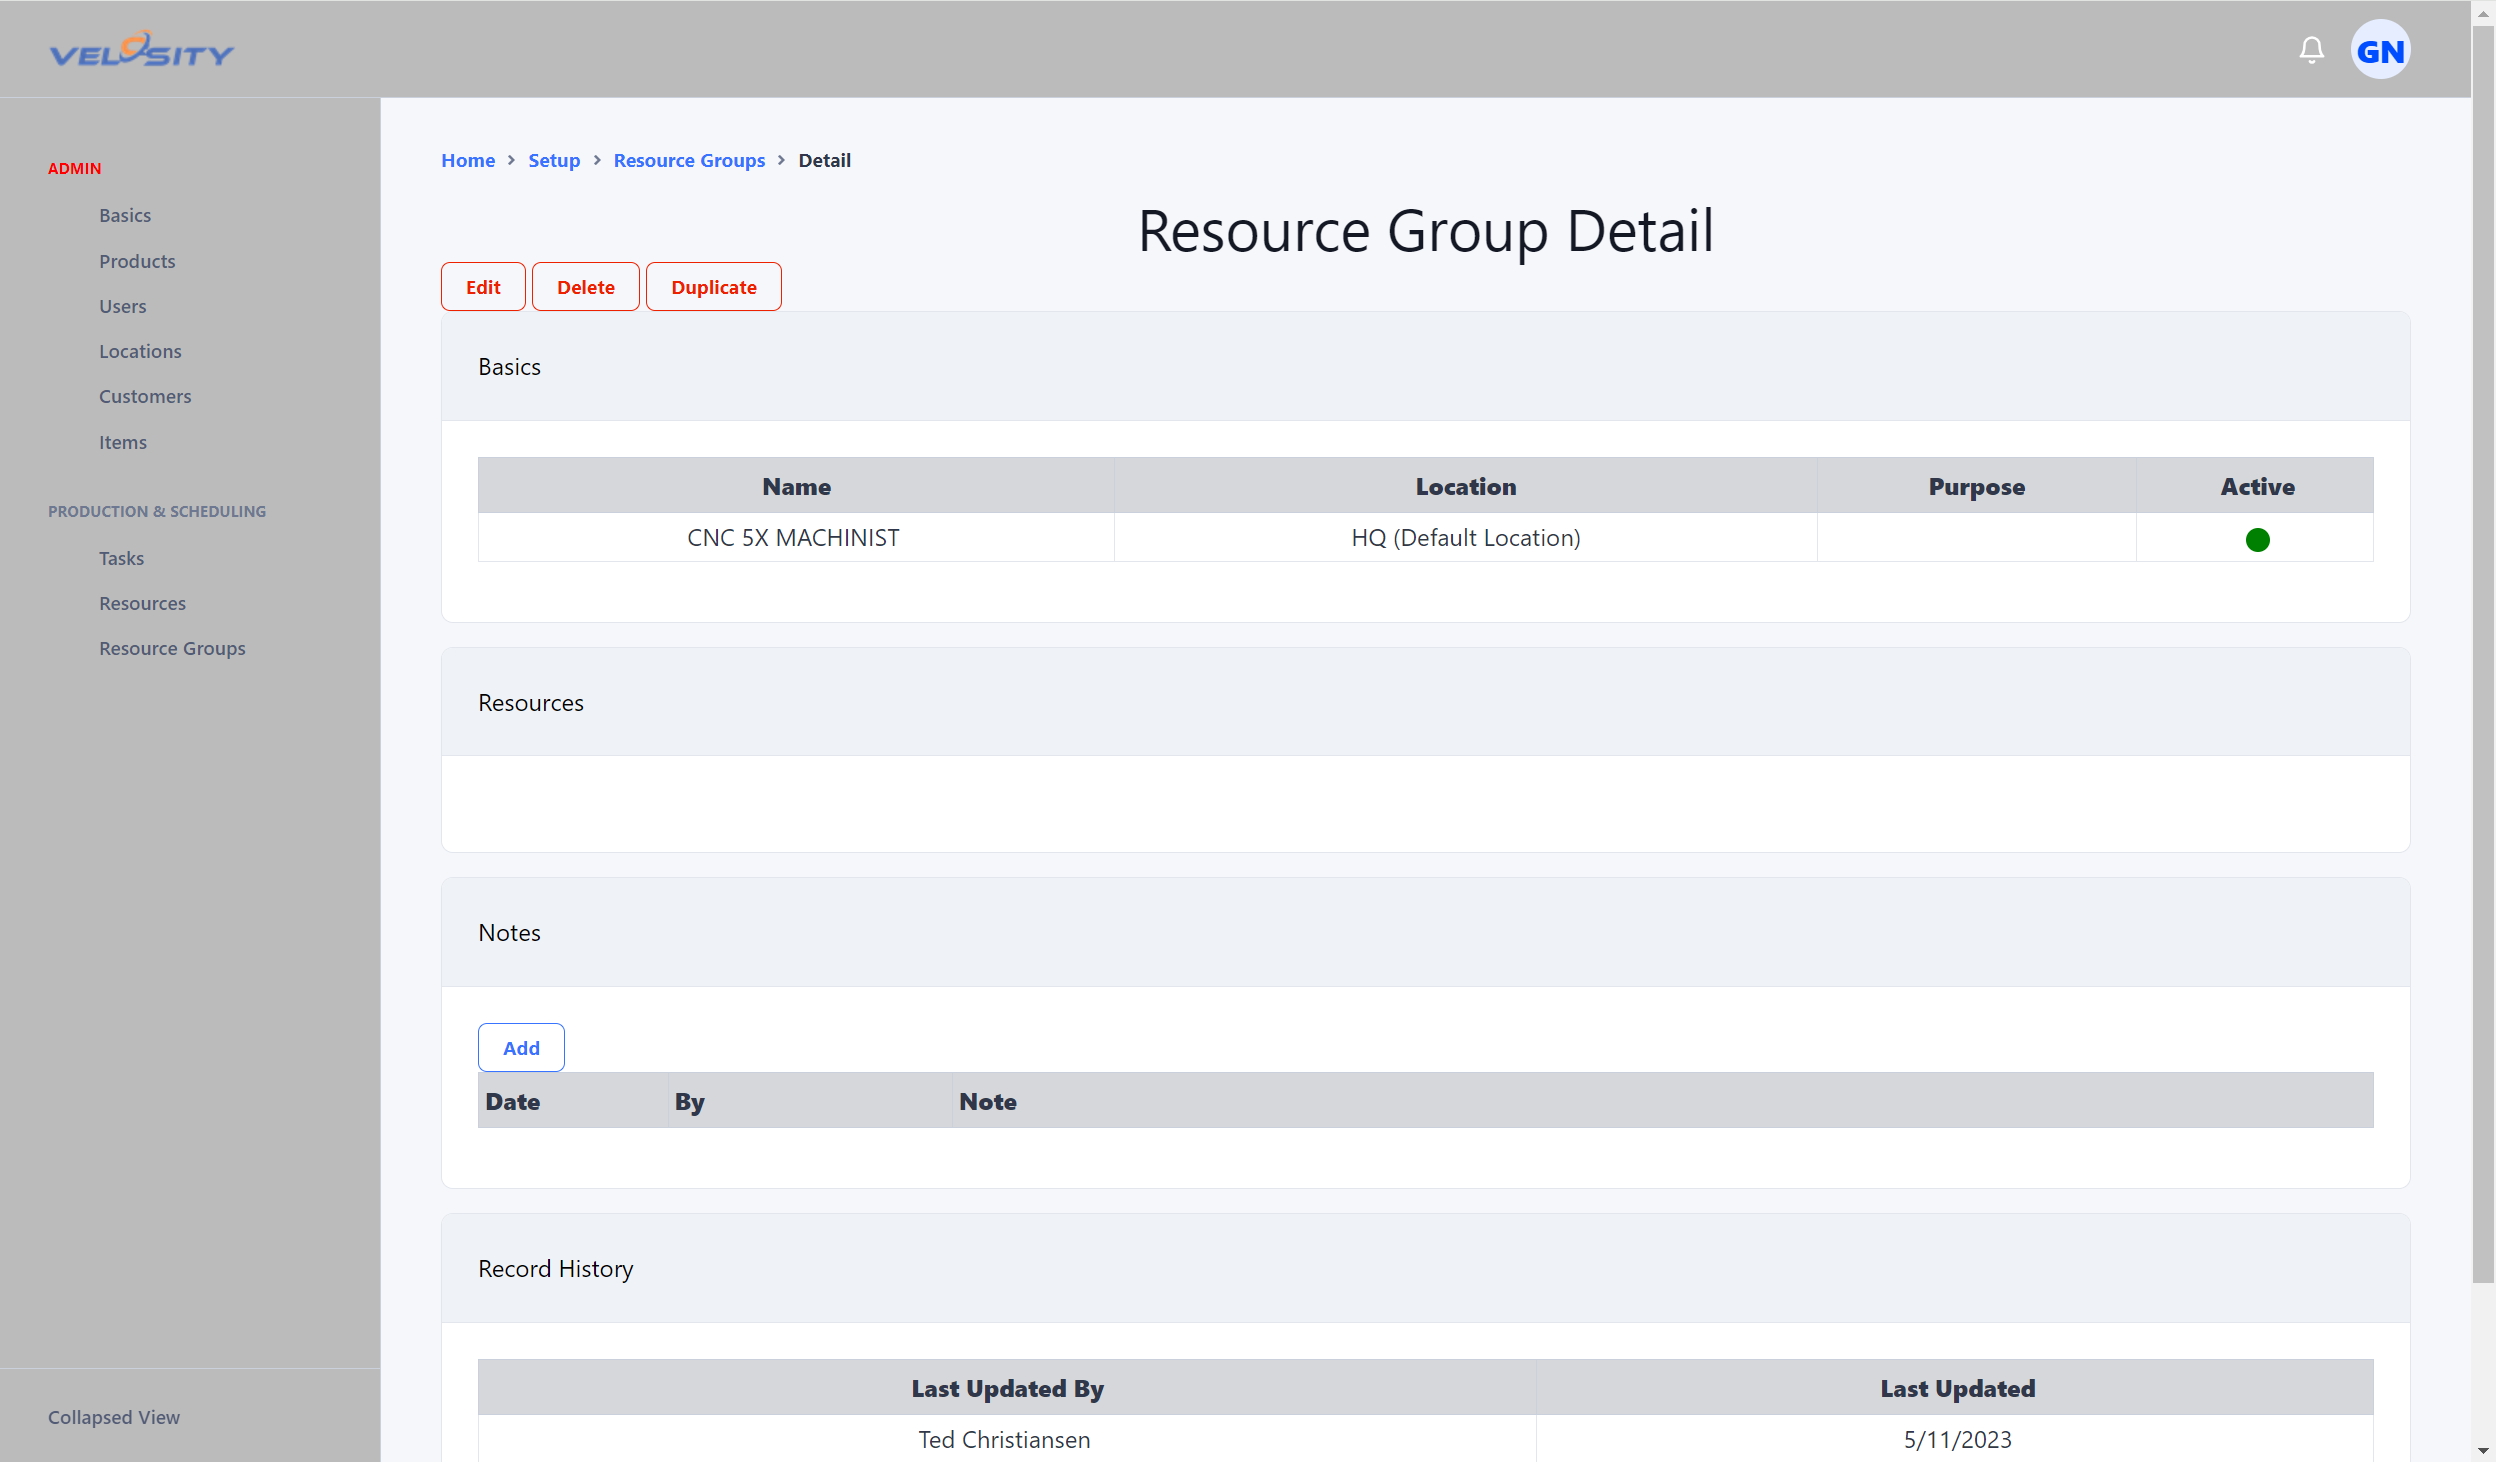Click the Note column header
Screen dimensions: 2496x1462
[x=1663, y=1101]
